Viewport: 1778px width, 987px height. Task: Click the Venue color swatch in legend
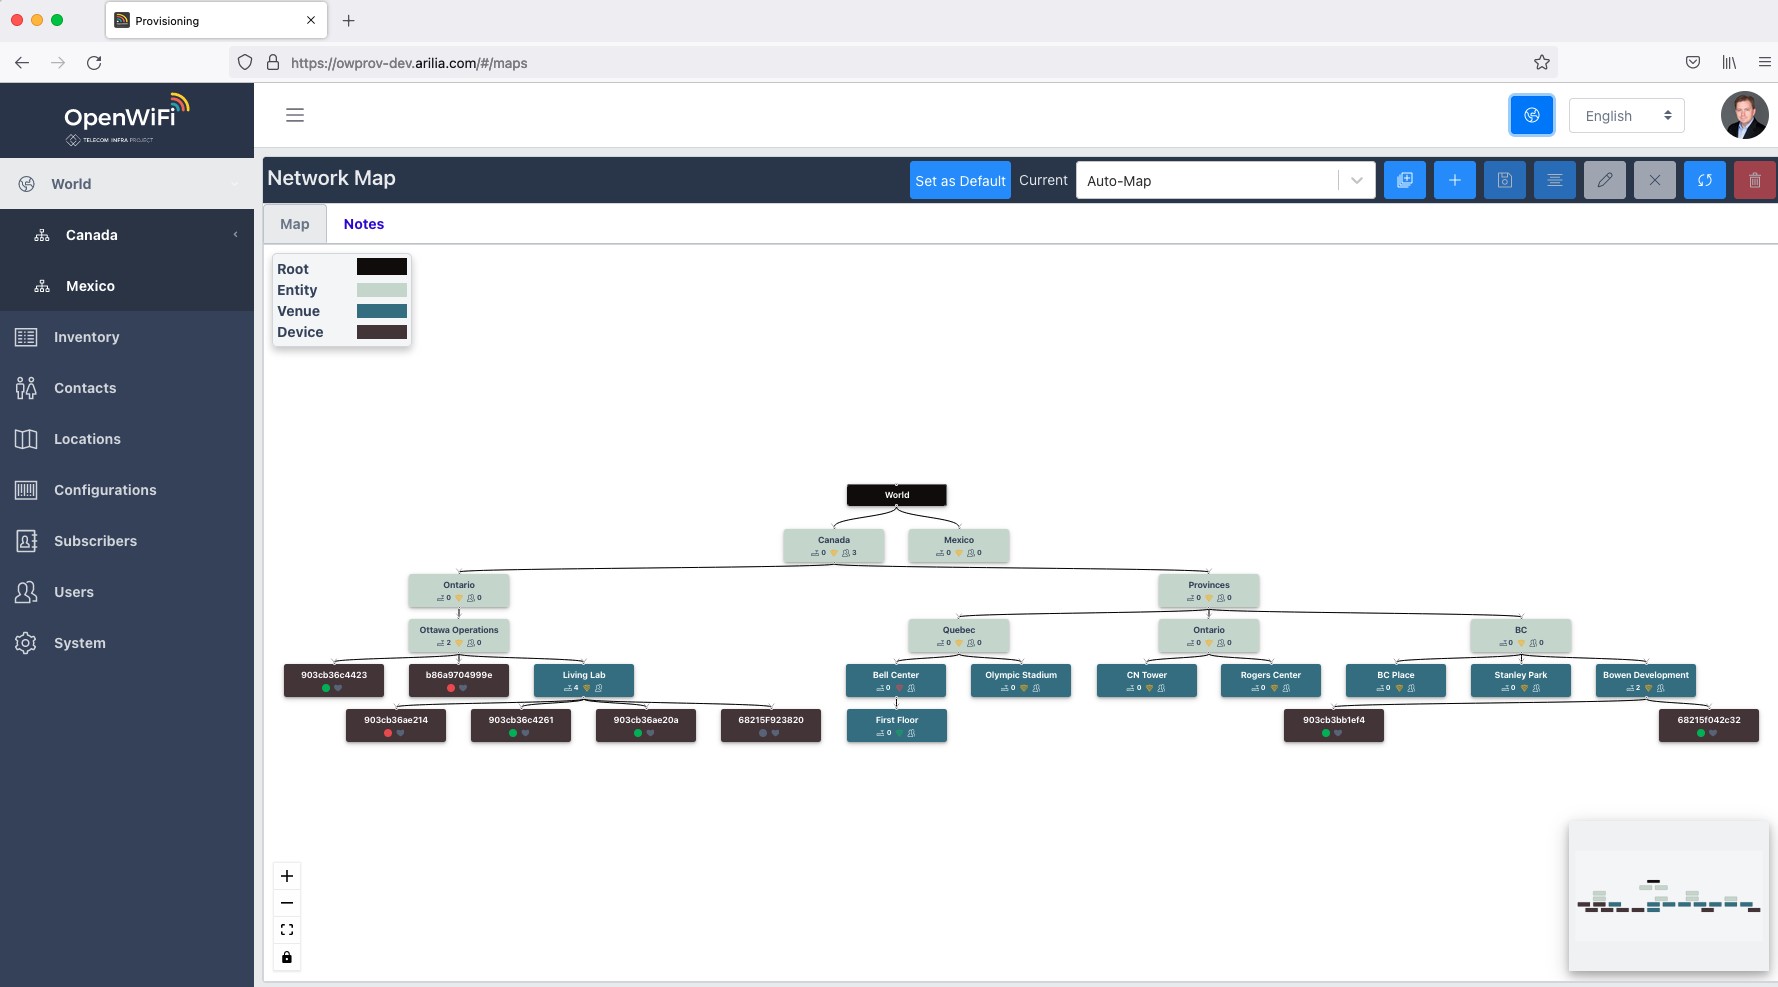coord(381,311)
